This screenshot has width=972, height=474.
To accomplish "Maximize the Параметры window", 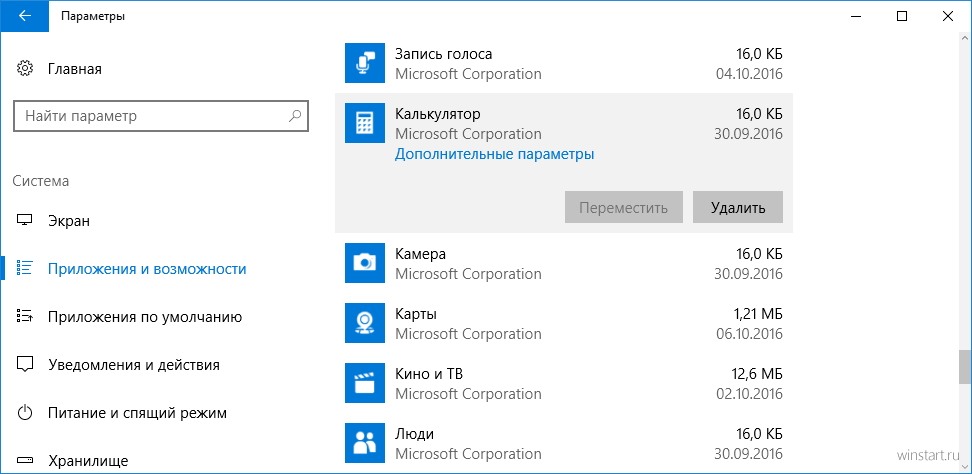I will tap(903, 16).
